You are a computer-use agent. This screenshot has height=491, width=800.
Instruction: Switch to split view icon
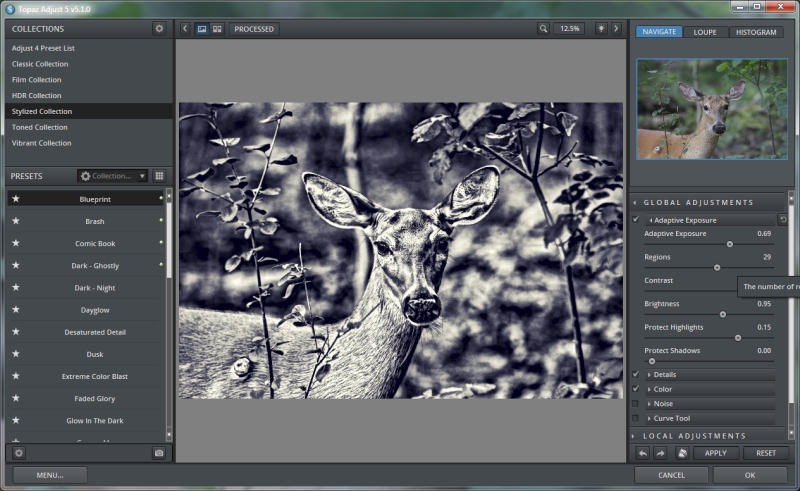pyautogui.click(x=217, y=29)
